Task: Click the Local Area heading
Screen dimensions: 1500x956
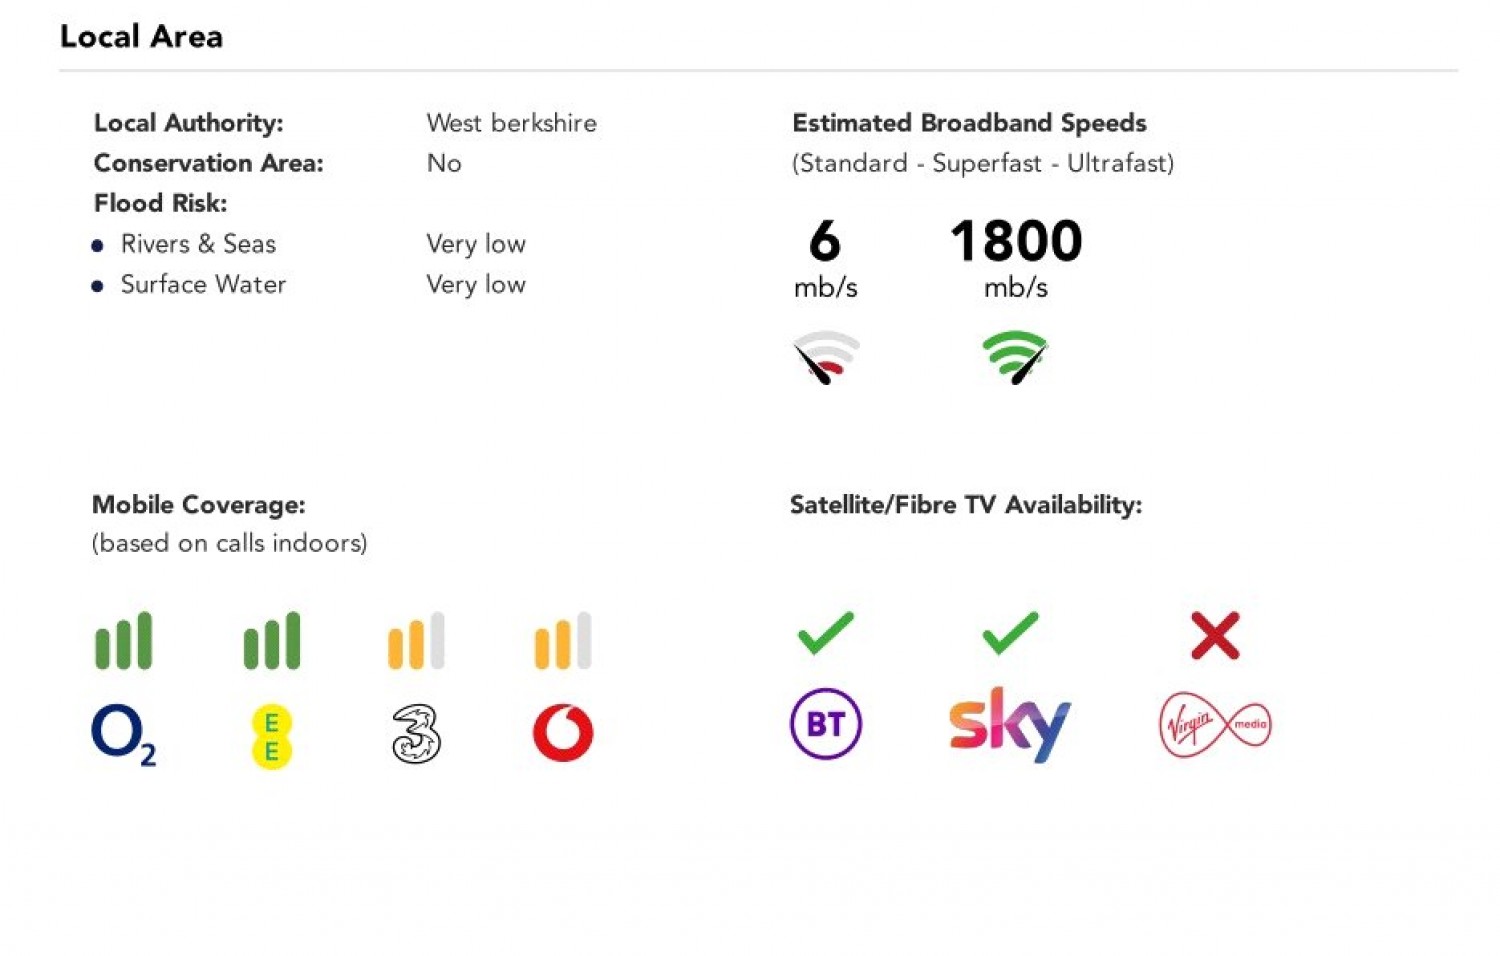Action: click(x=141, y=37)
